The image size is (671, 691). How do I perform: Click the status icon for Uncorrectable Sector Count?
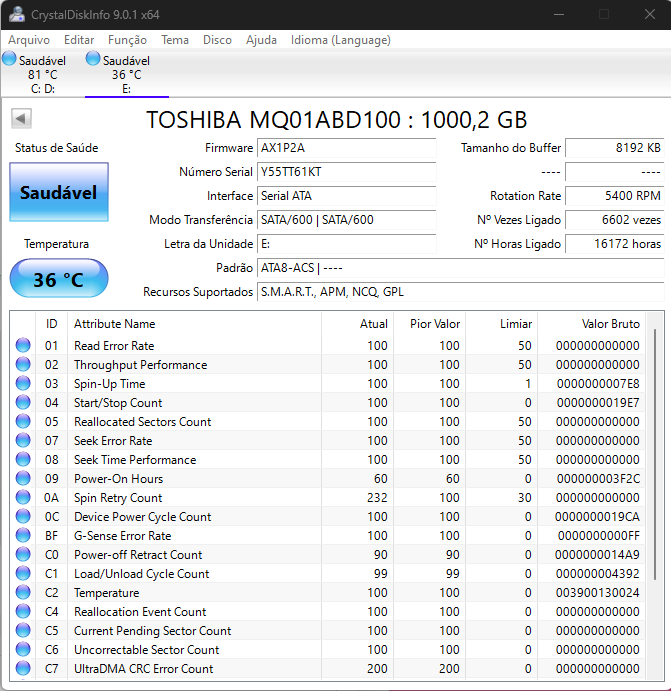coord(23,649)
